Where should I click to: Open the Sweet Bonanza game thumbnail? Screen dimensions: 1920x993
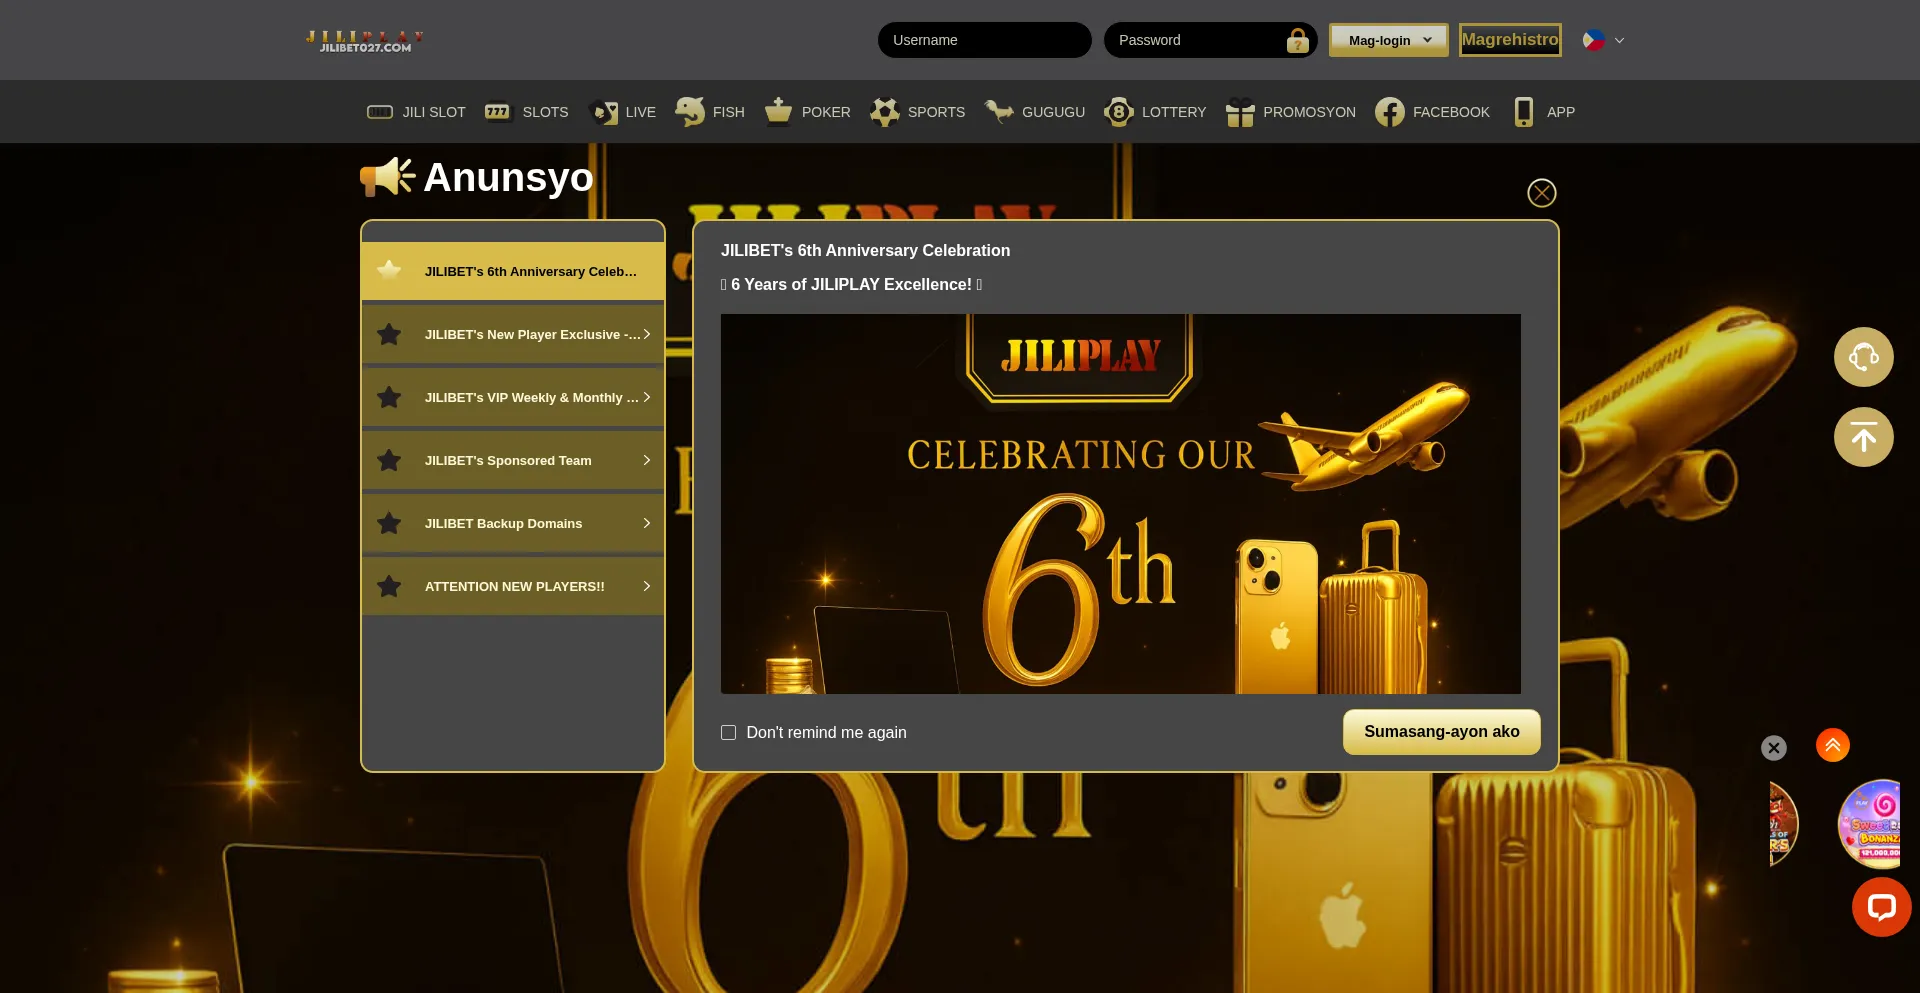pyautogui.click(x=1870, y=825)
